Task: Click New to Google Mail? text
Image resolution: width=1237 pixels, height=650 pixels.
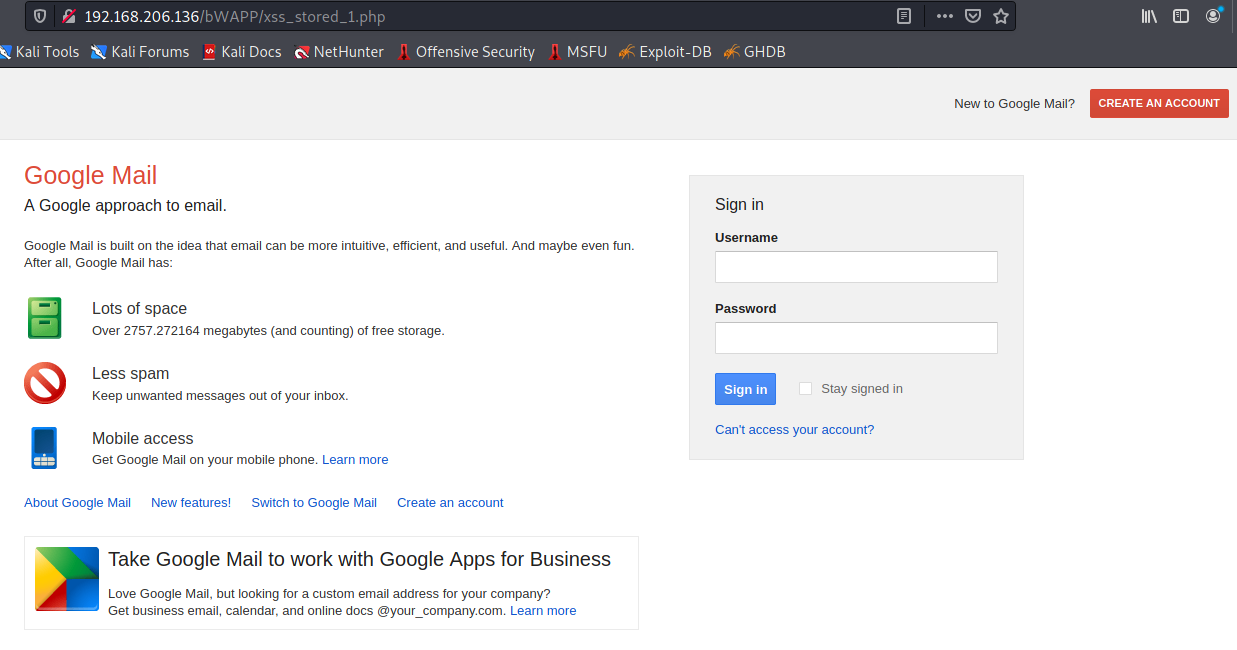Action: coord(1014,104)
